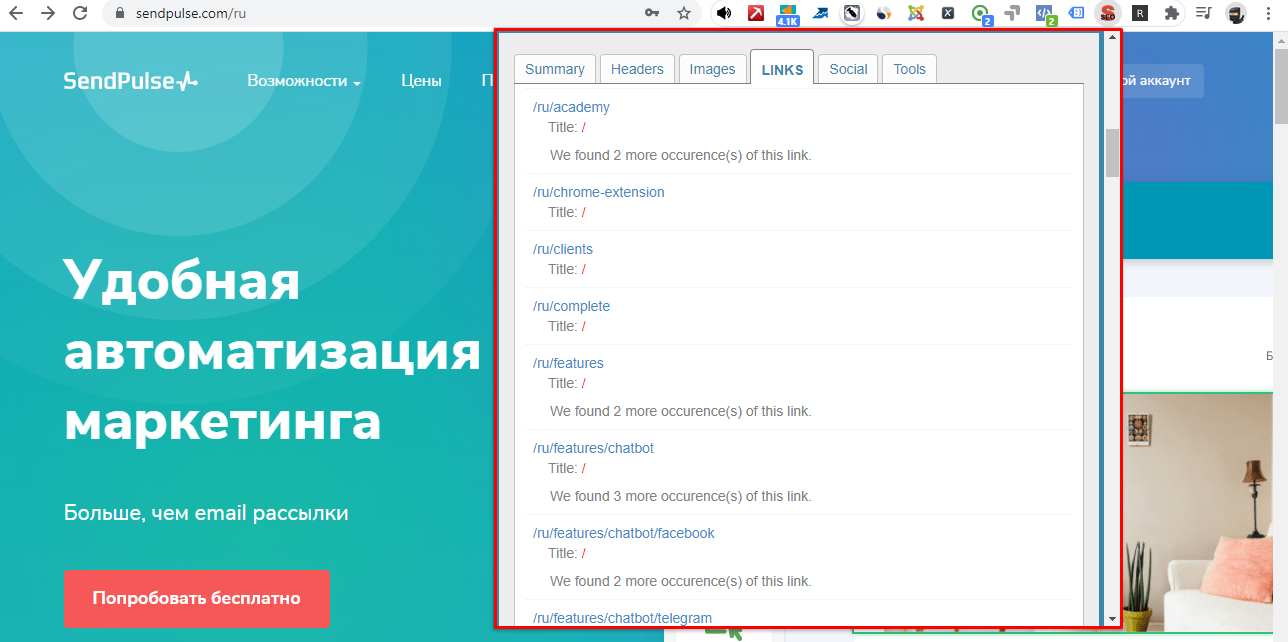Go back with the browser back arrow
The image size is (1288, 642).
coord(16,13)
